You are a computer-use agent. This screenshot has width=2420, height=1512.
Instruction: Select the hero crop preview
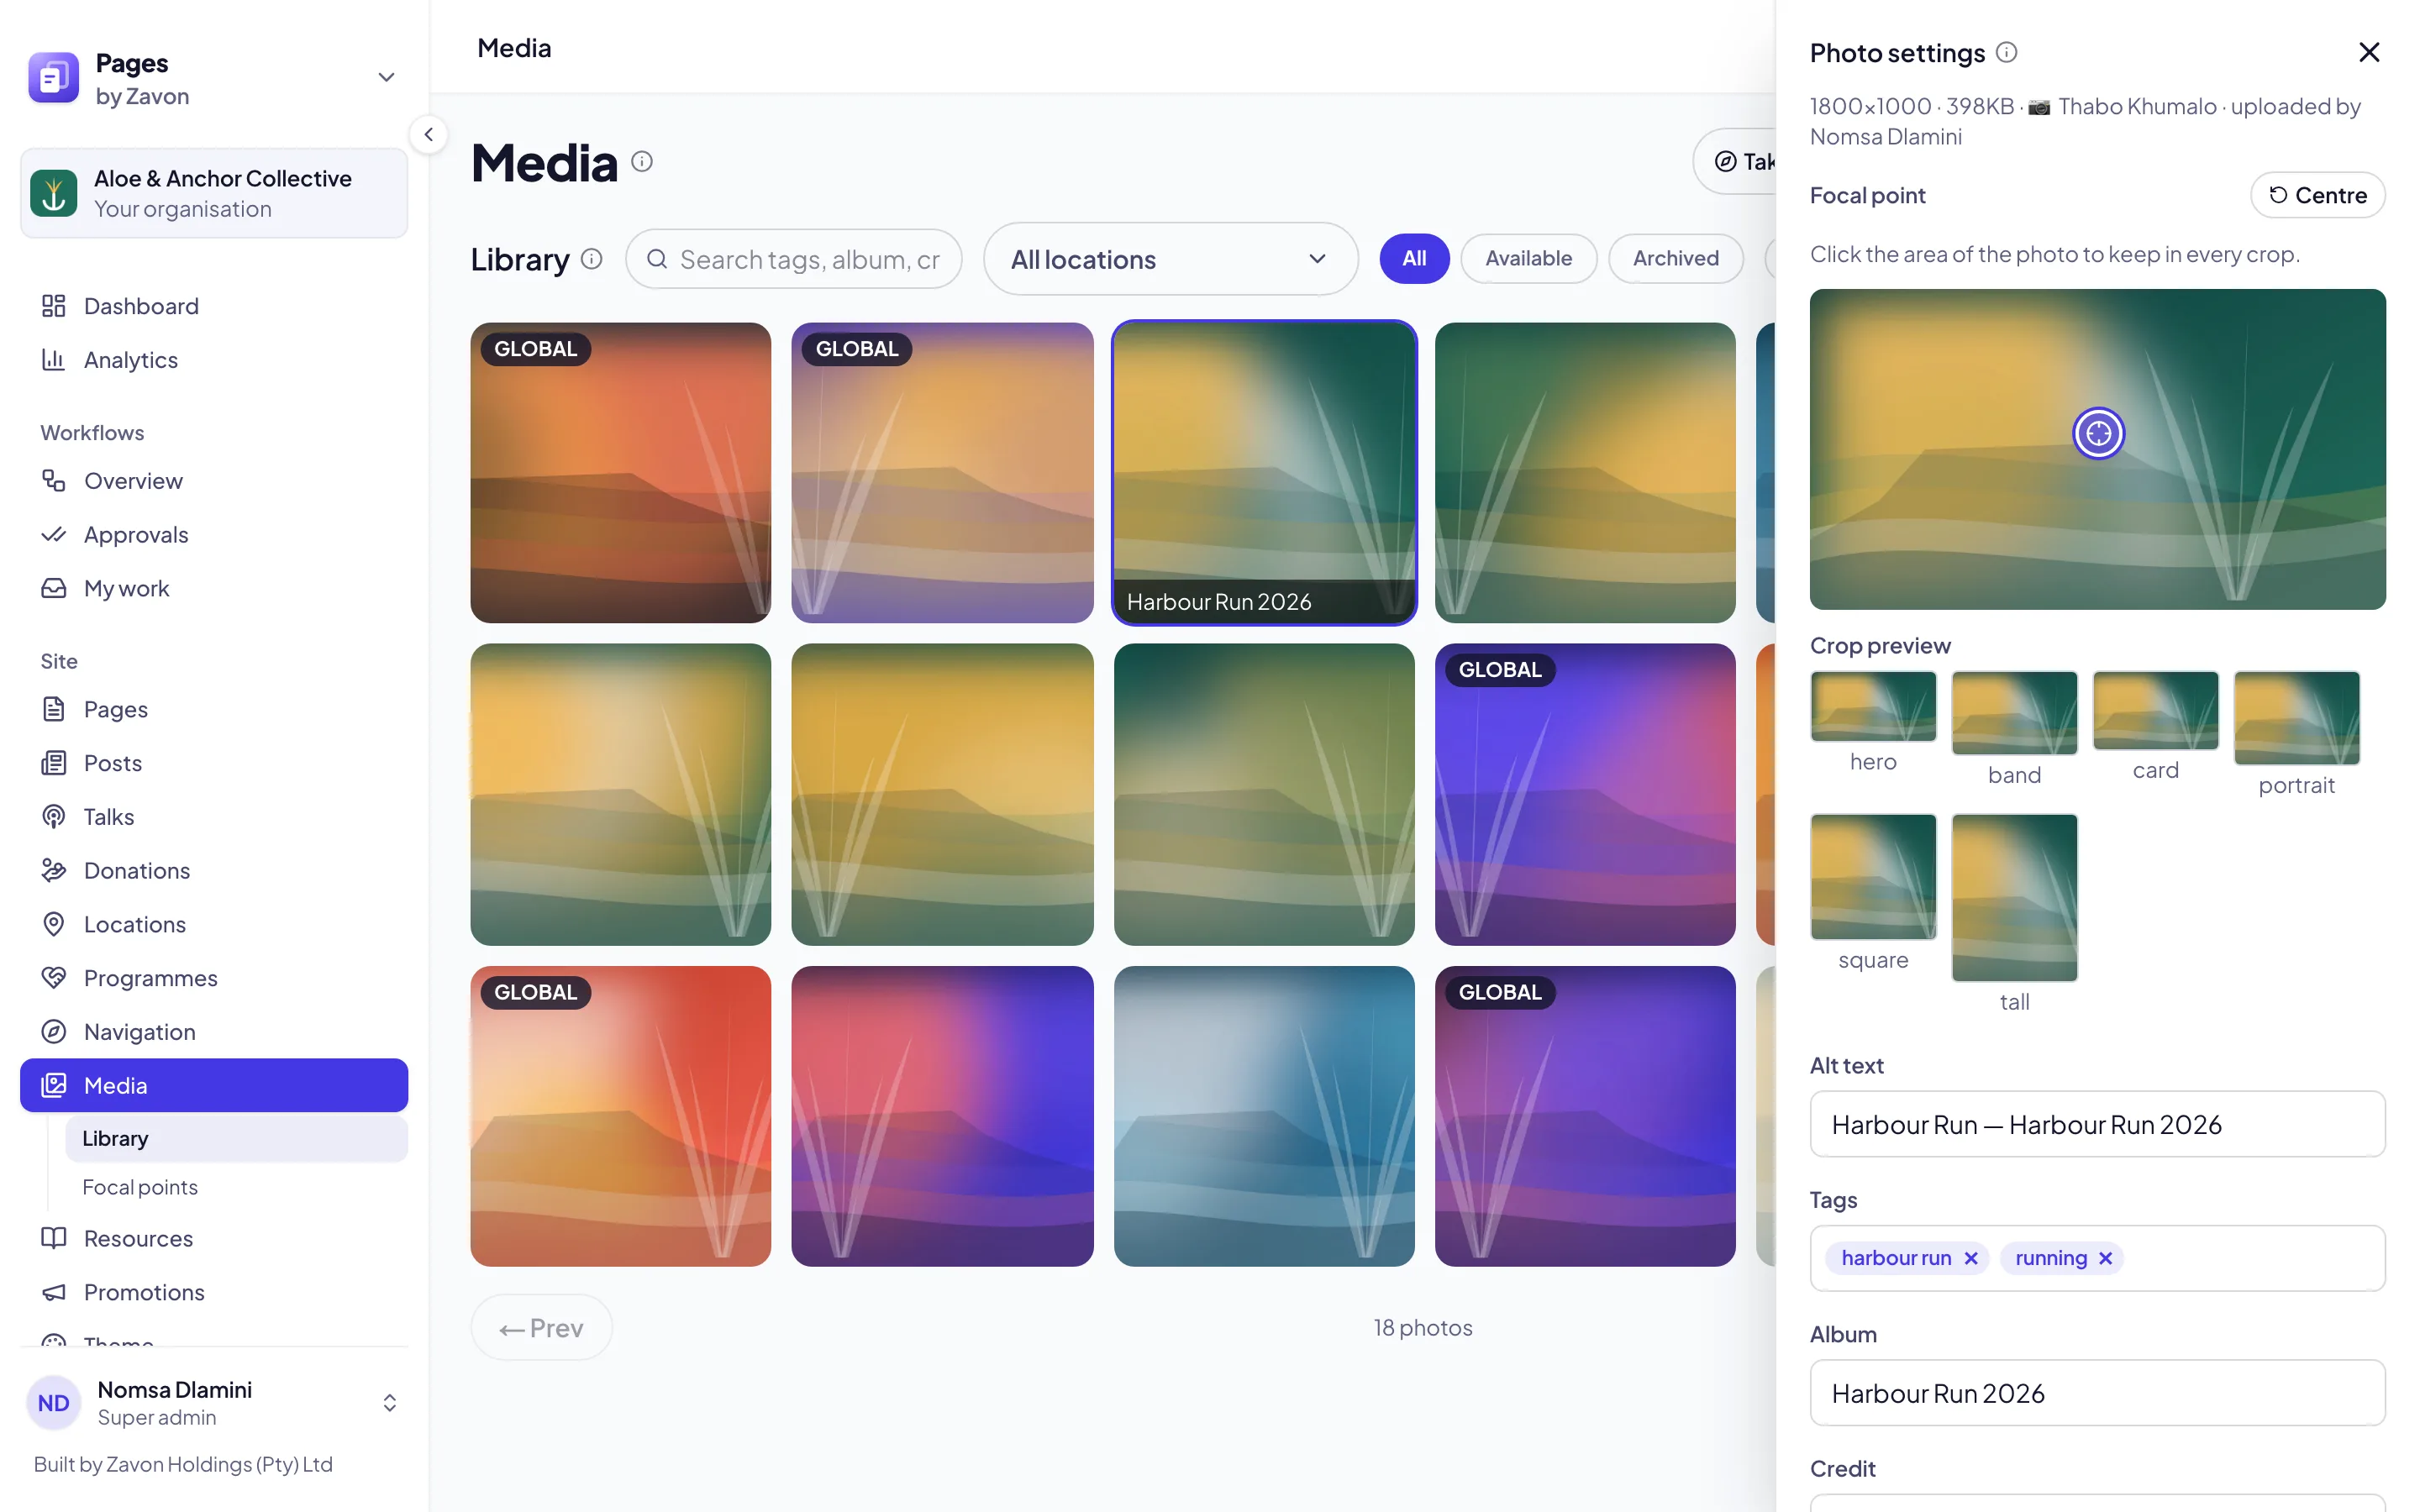pos(1873,706)
